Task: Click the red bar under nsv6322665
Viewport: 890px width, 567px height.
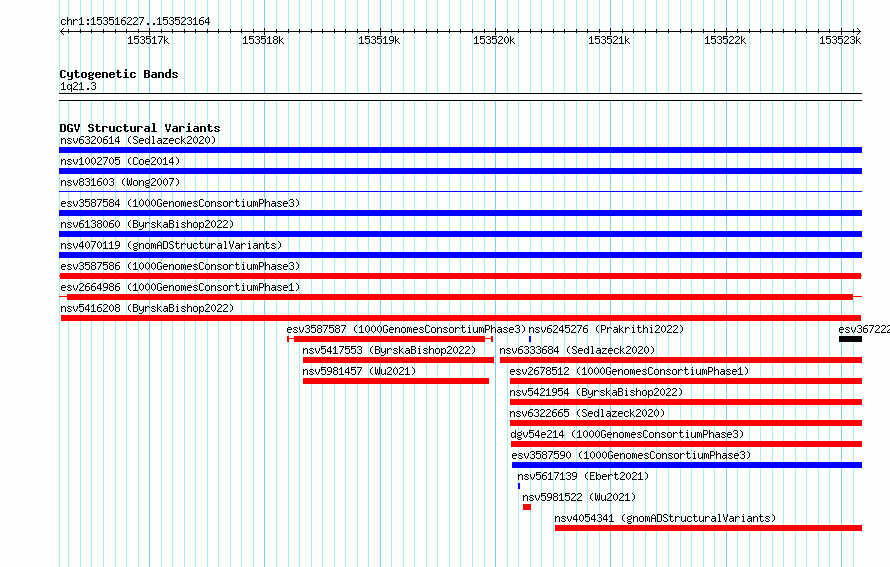Action: [x=686, y=423]
